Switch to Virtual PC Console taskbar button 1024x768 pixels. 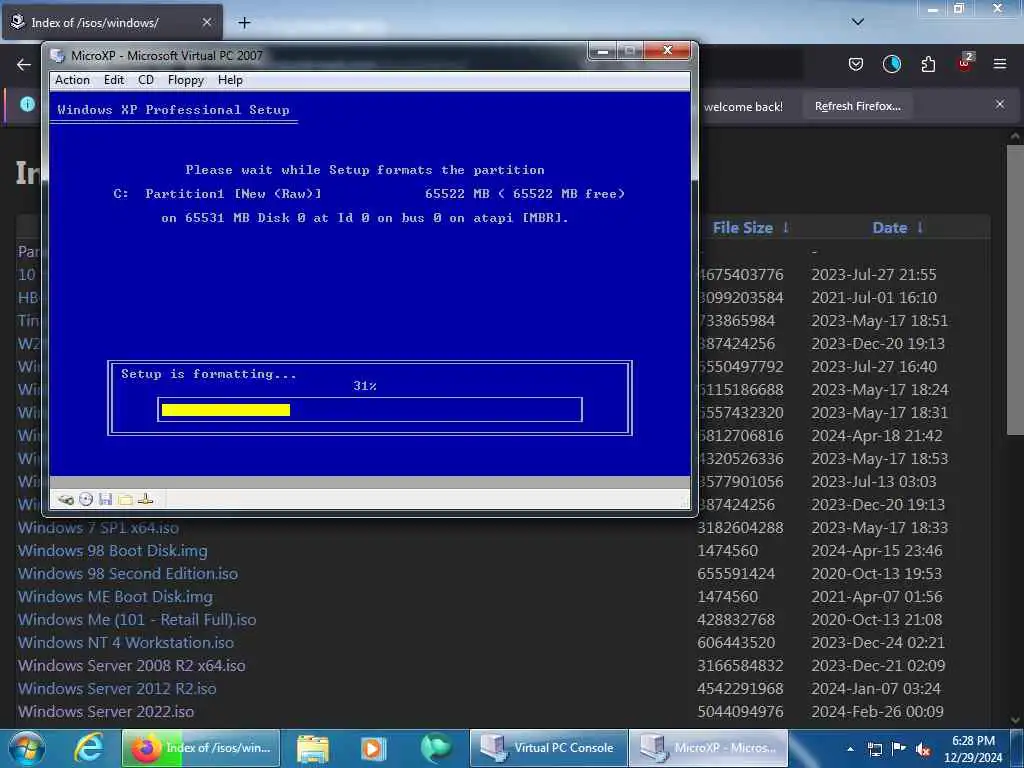point(549,748)
